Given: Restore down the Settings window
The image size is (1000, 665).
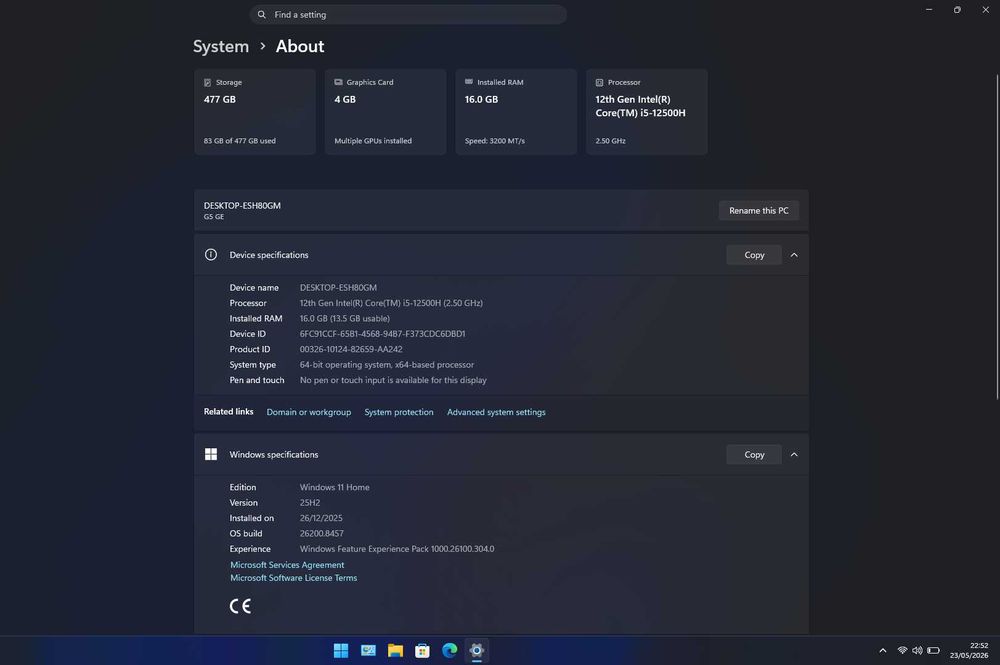Looking at the screenshot, I should coord(957,10).
